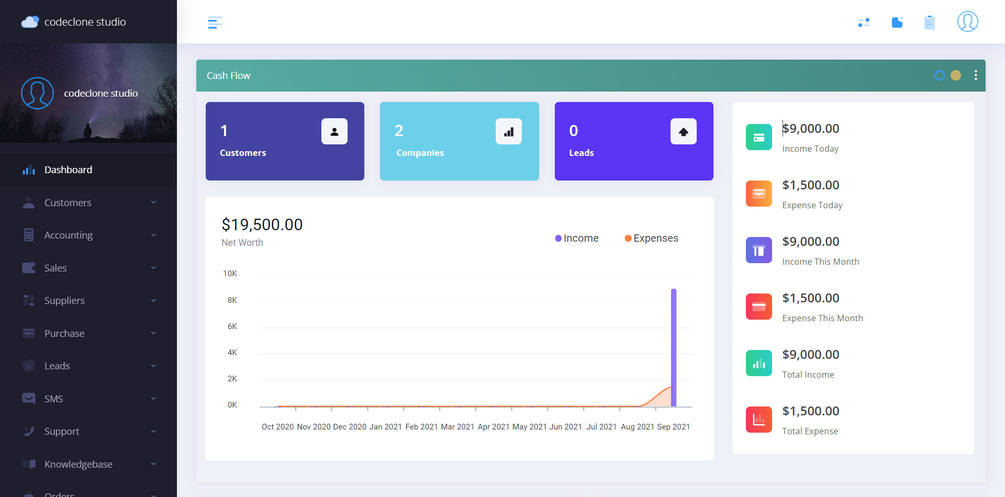Viewport: 1005px width, 497px height.
Task: Click codeclone studio name beside profile avatar
Action: (101, 93)
